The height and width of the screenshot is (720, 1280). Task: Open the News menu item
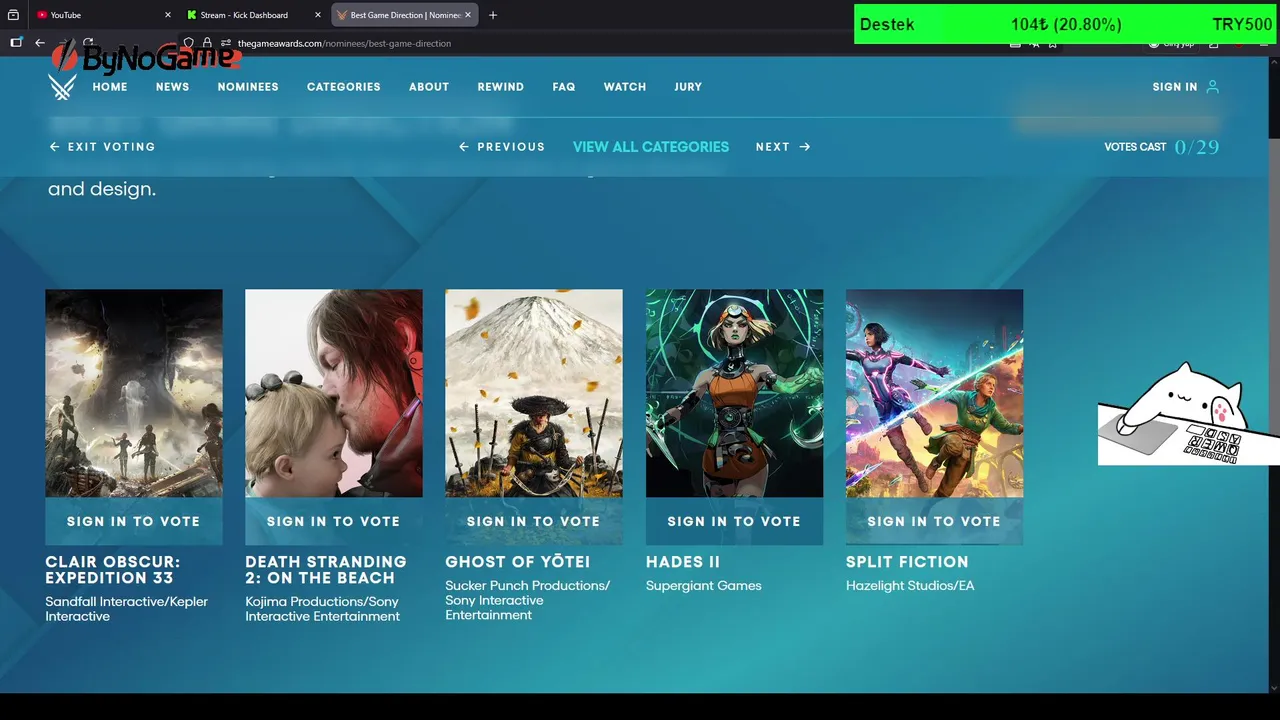[x=172, y=87]
